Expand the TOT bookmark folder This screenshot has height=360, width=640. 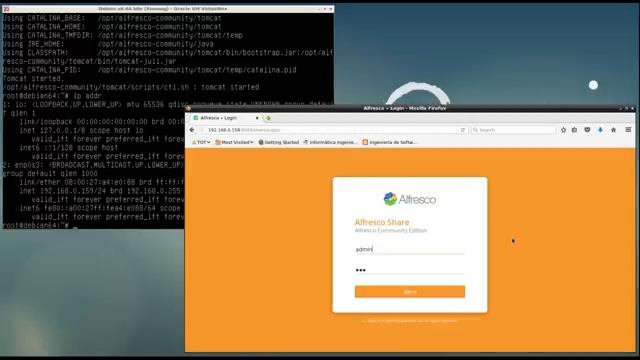201,142
